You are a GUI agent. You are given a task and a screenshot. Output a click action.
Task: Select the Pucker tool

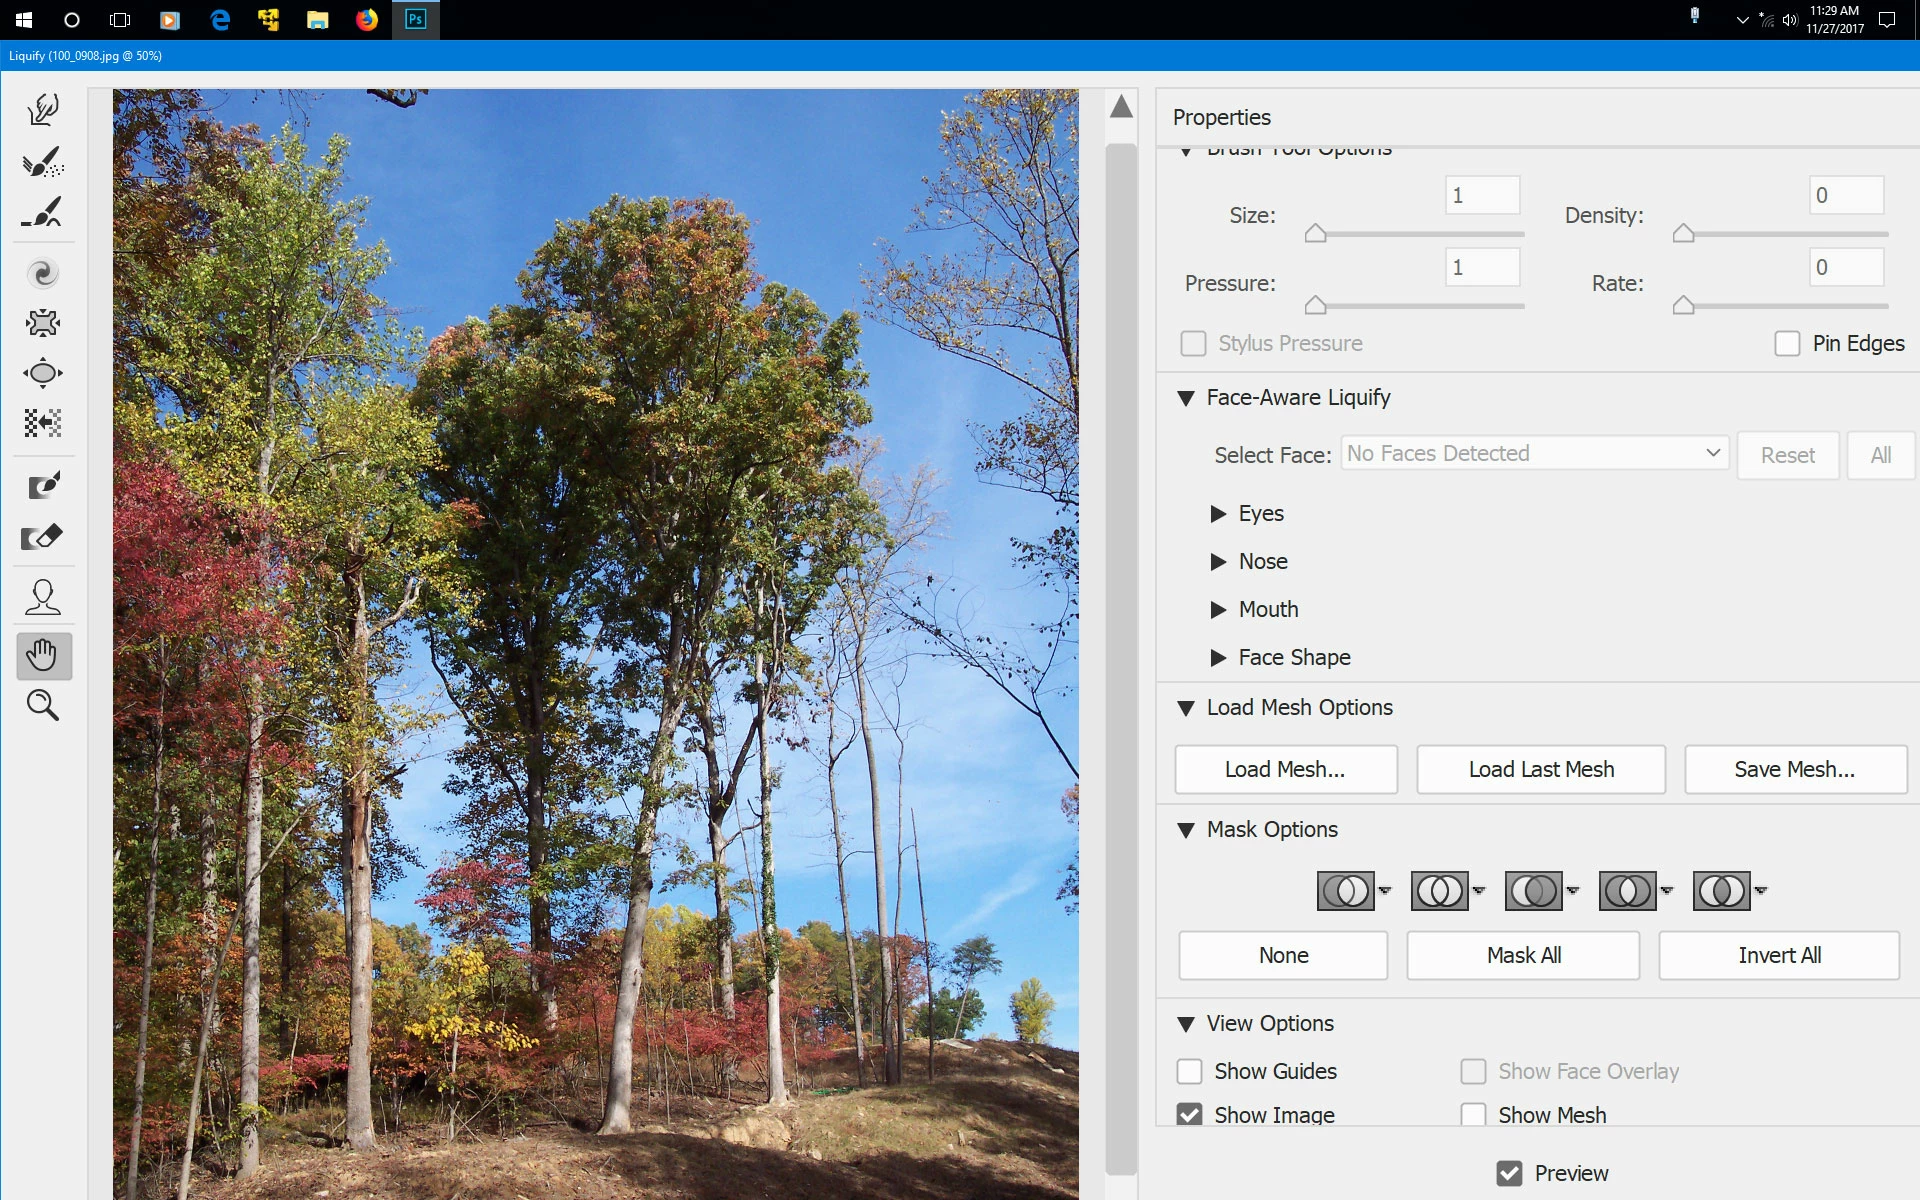(x=43, y=323)
